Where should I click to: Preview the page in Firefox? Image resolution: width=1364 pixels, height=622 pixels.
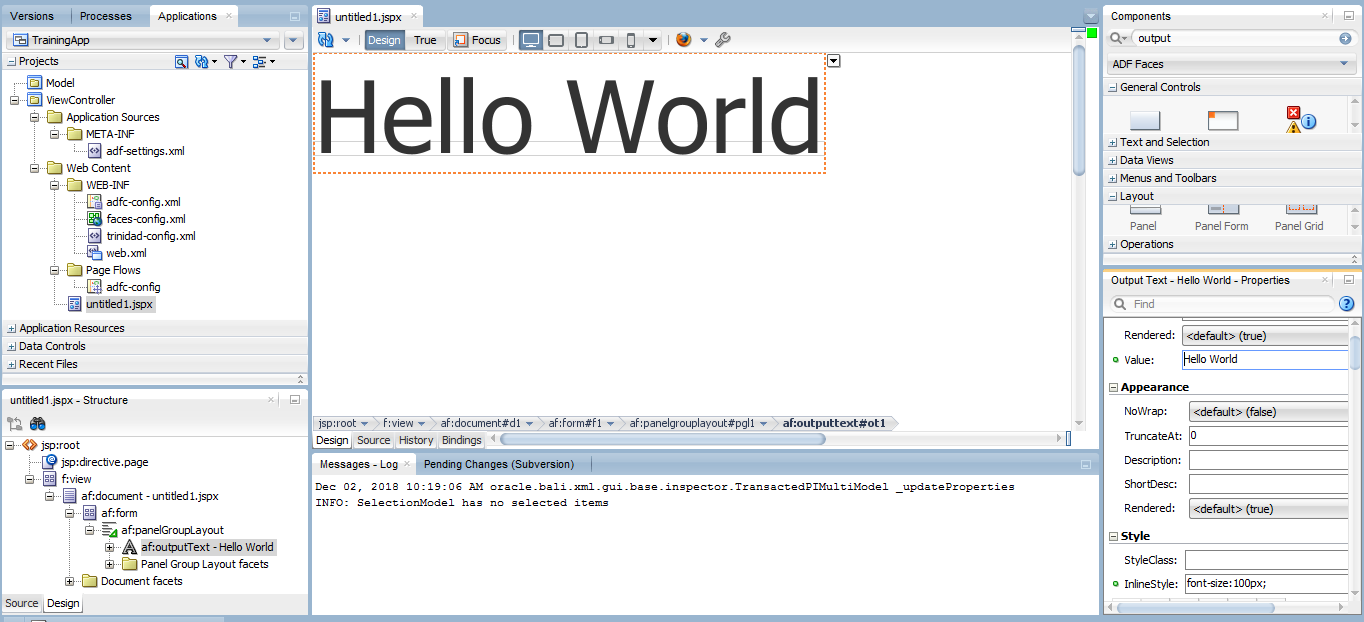tap(683, 40)
